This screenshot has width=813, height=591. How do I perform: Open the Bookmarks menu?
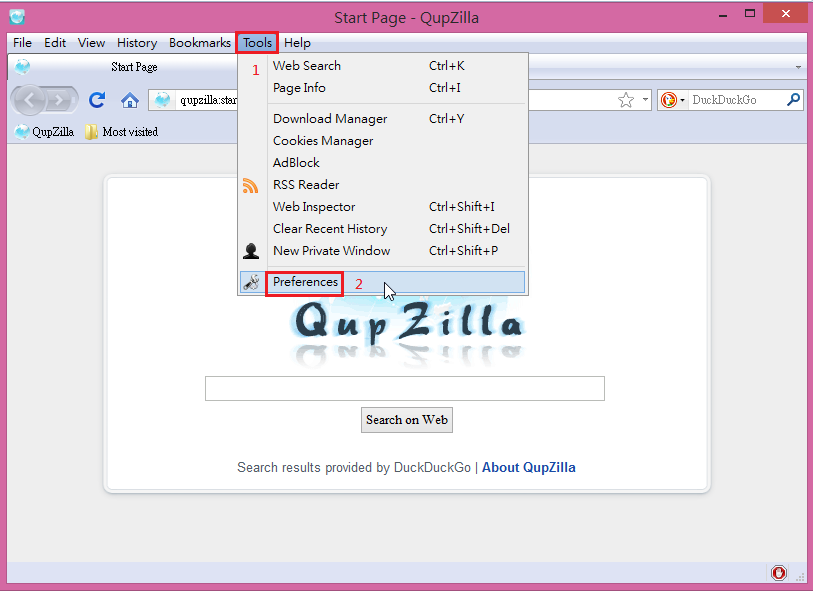pos(200,43)
